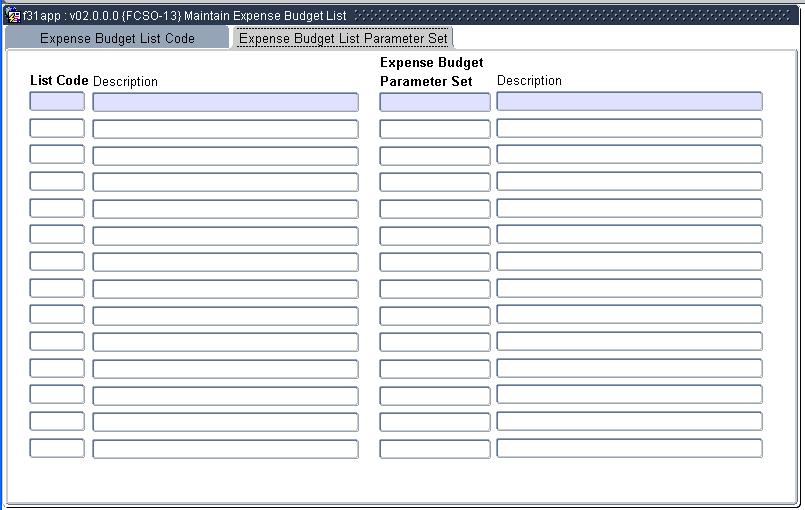
Task: Focus the seventh row Expense Budget Parameter Set field
Action: point(435,262)
